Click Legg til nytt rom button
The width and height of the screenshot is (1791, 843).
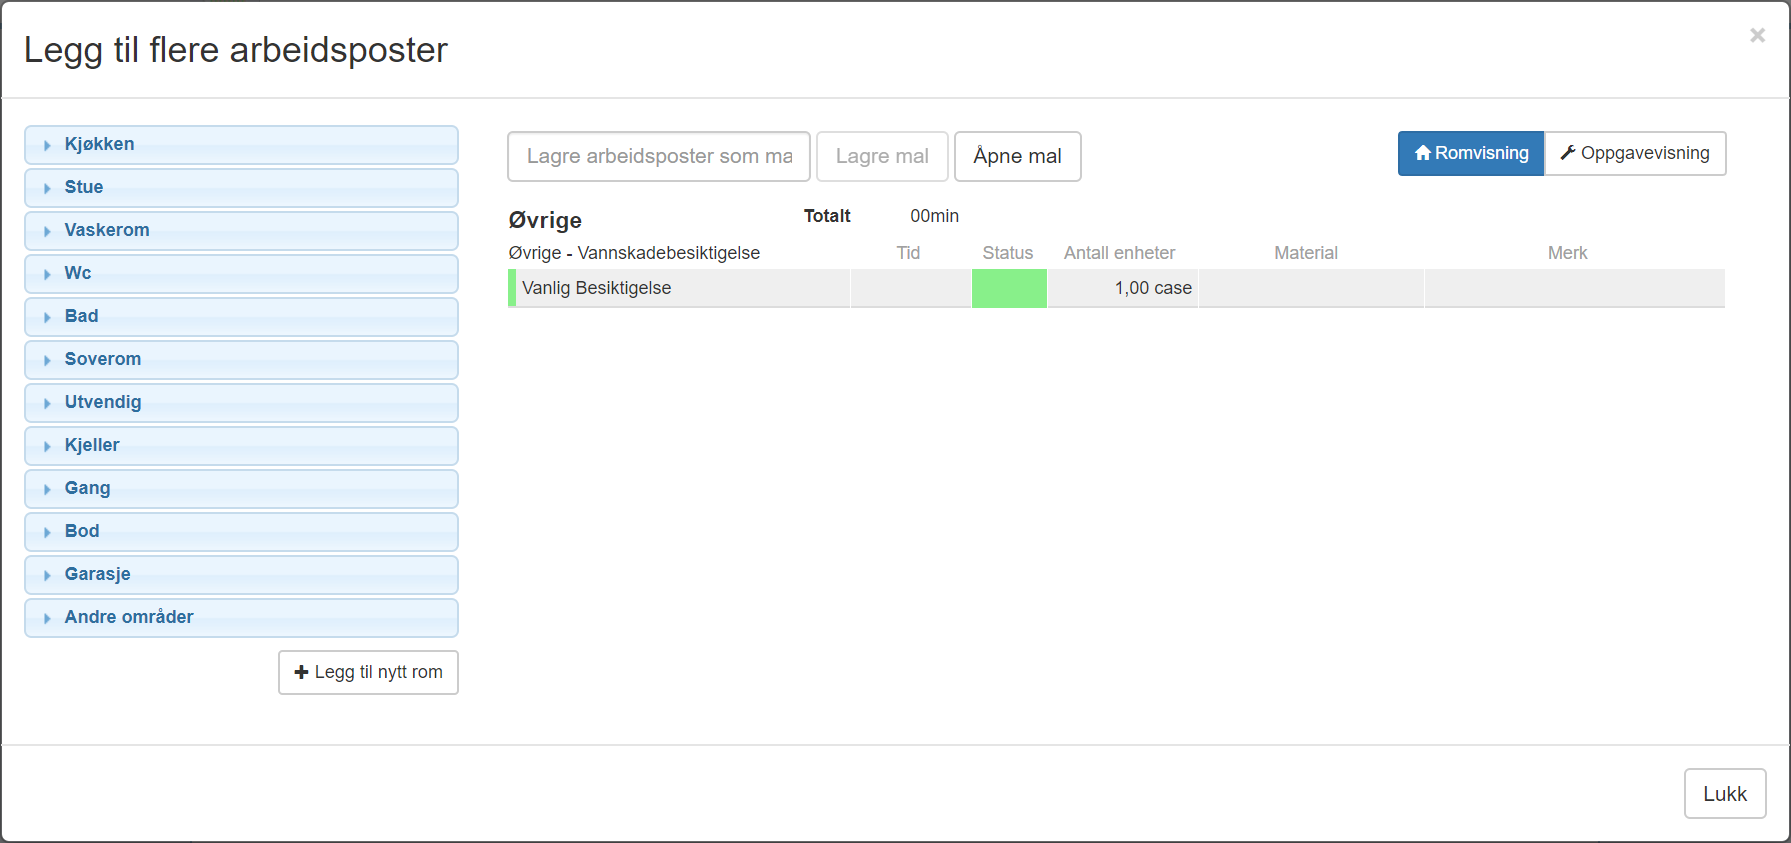[x=368, y=672]
